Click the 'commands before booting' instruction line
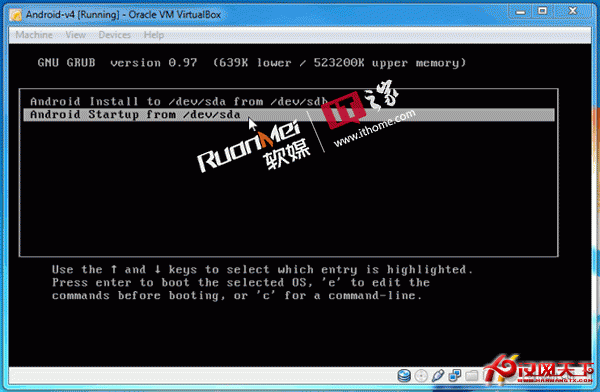This screenshot has width=600, height=392. (237, 296)
